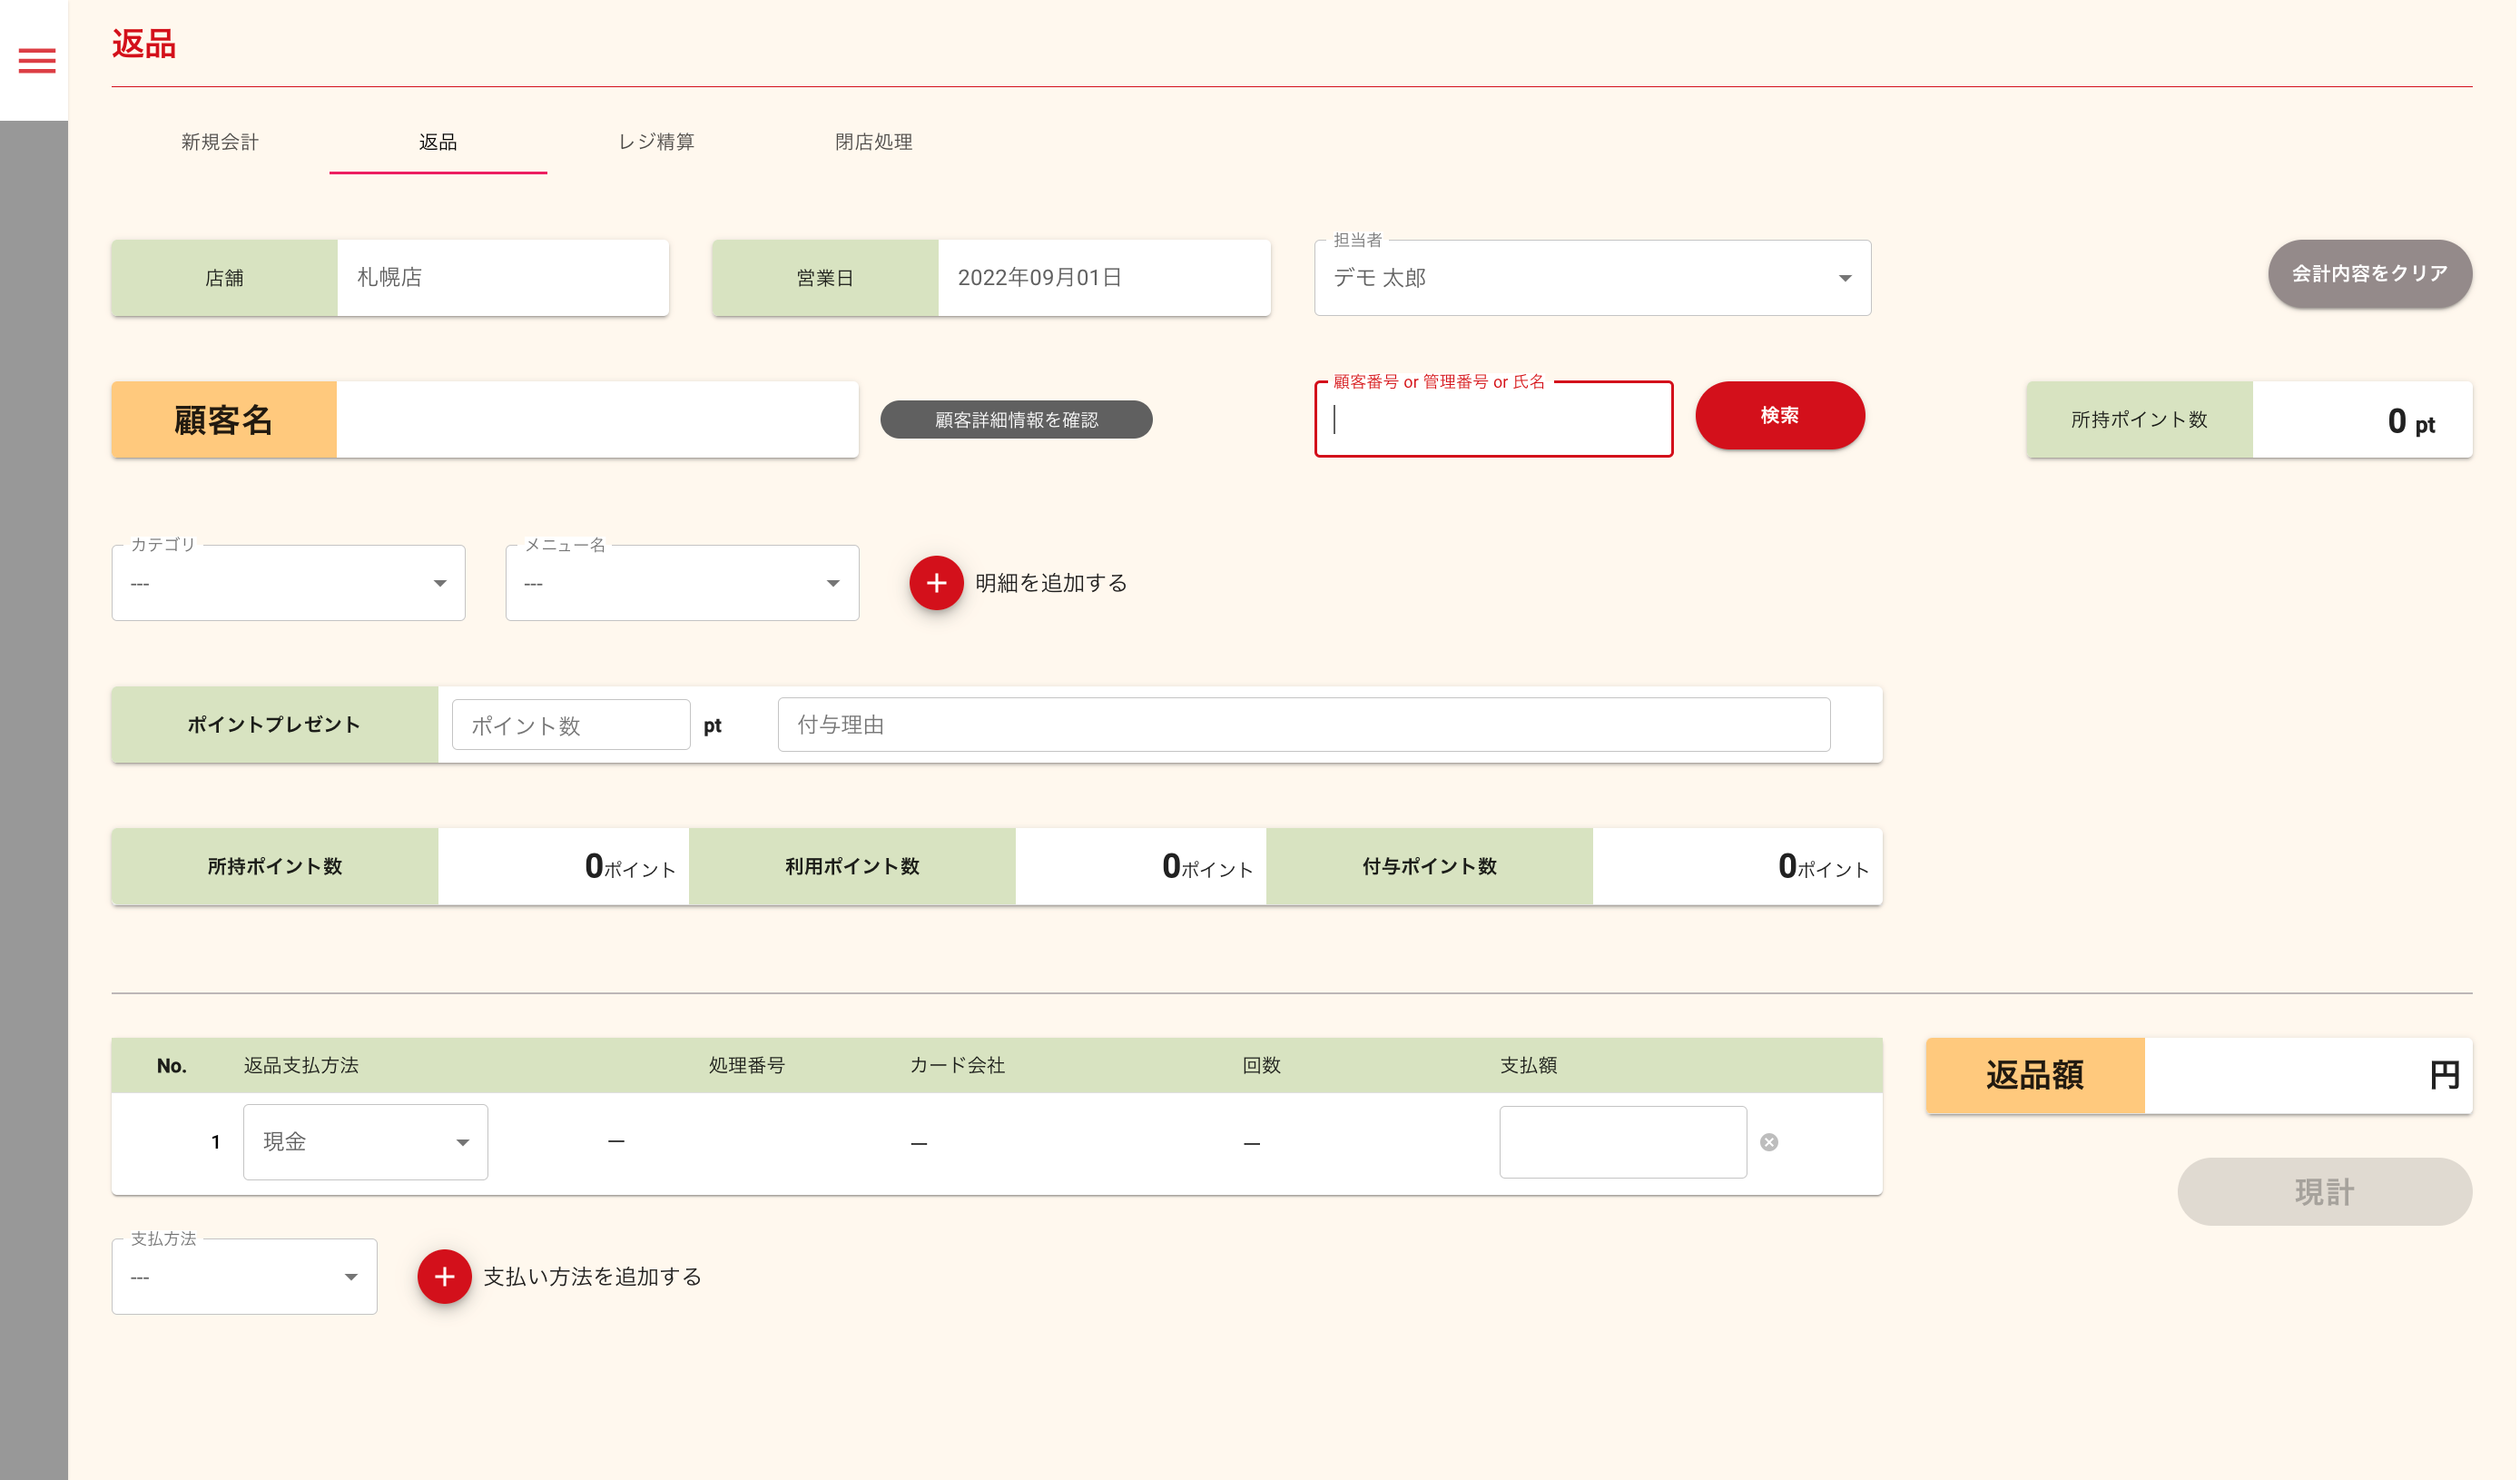2520x1480 pixels.
Task: Click the red plus icon to add a line item
Action: point(936,583)
